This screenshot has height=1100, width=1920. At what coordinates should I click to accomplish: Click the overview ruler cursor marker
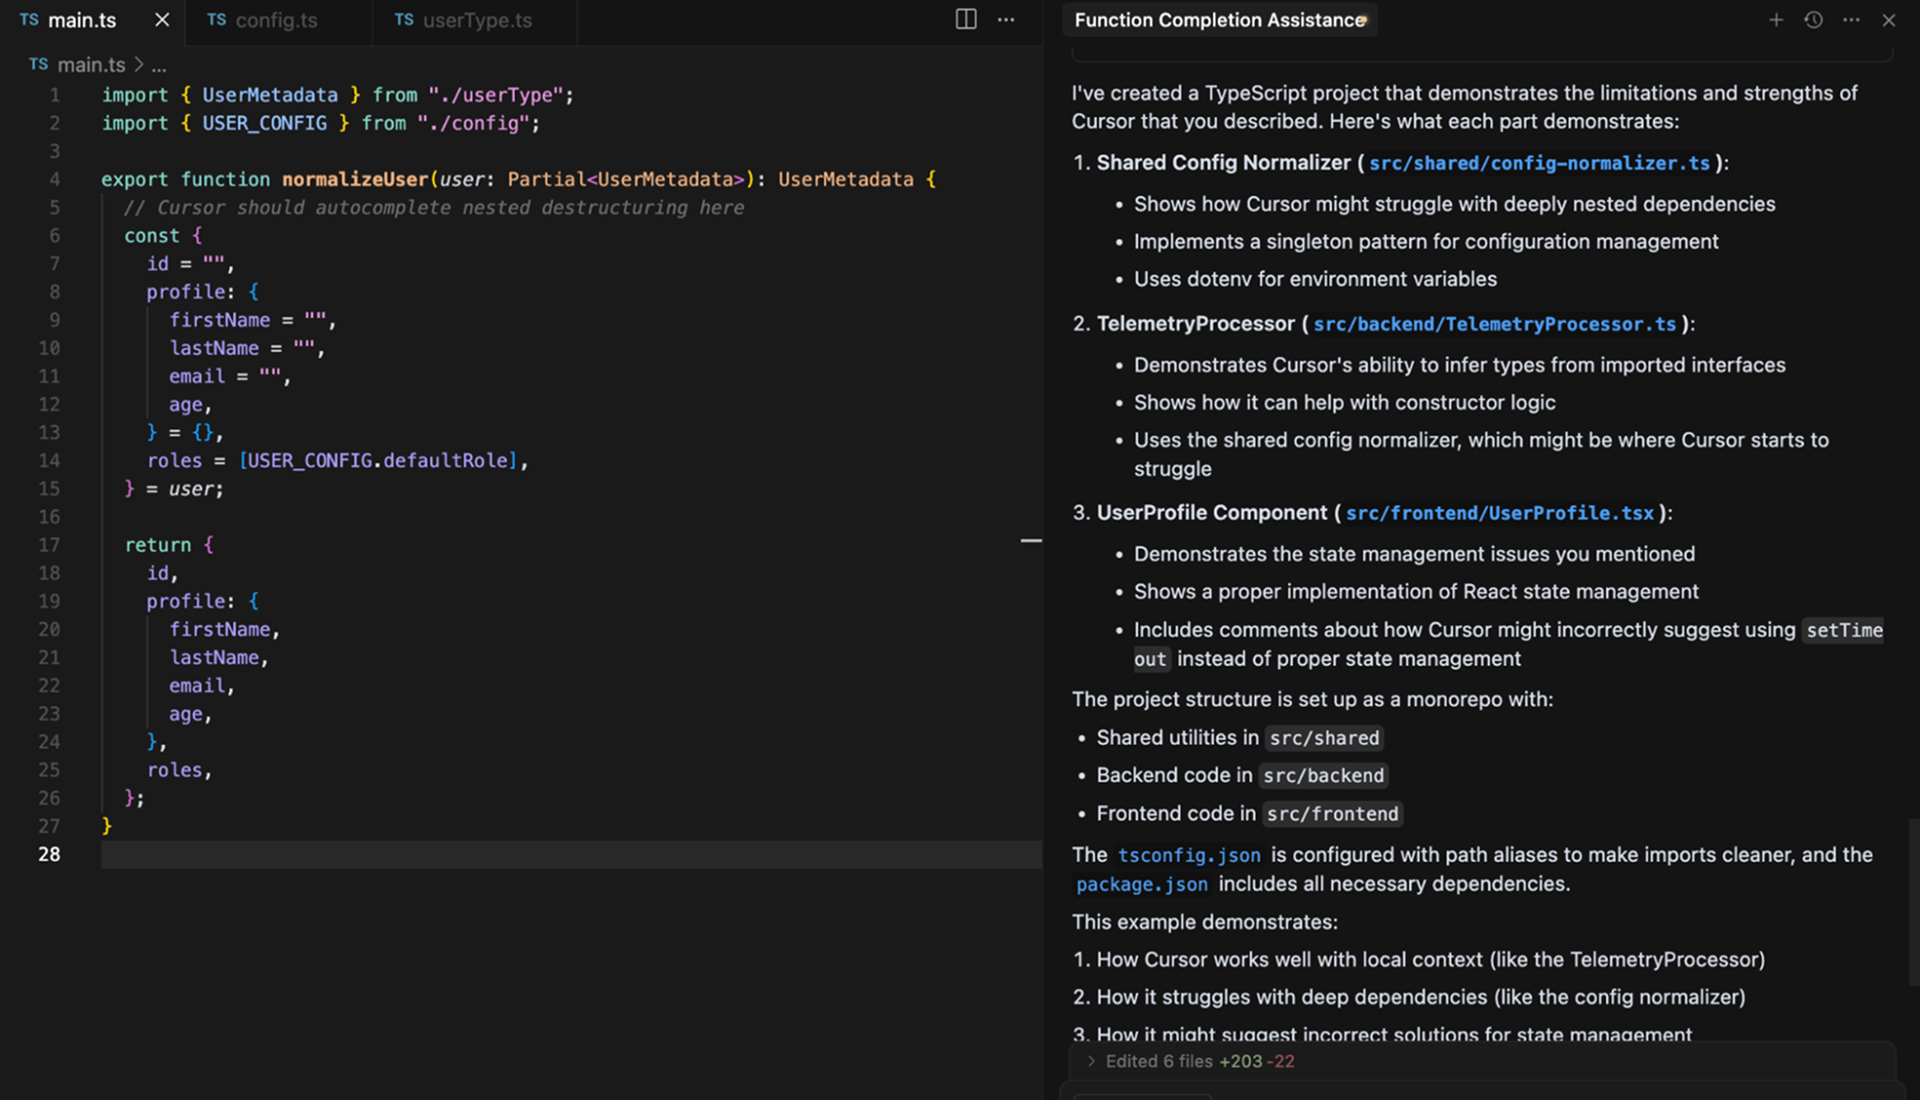[1031, 541]
